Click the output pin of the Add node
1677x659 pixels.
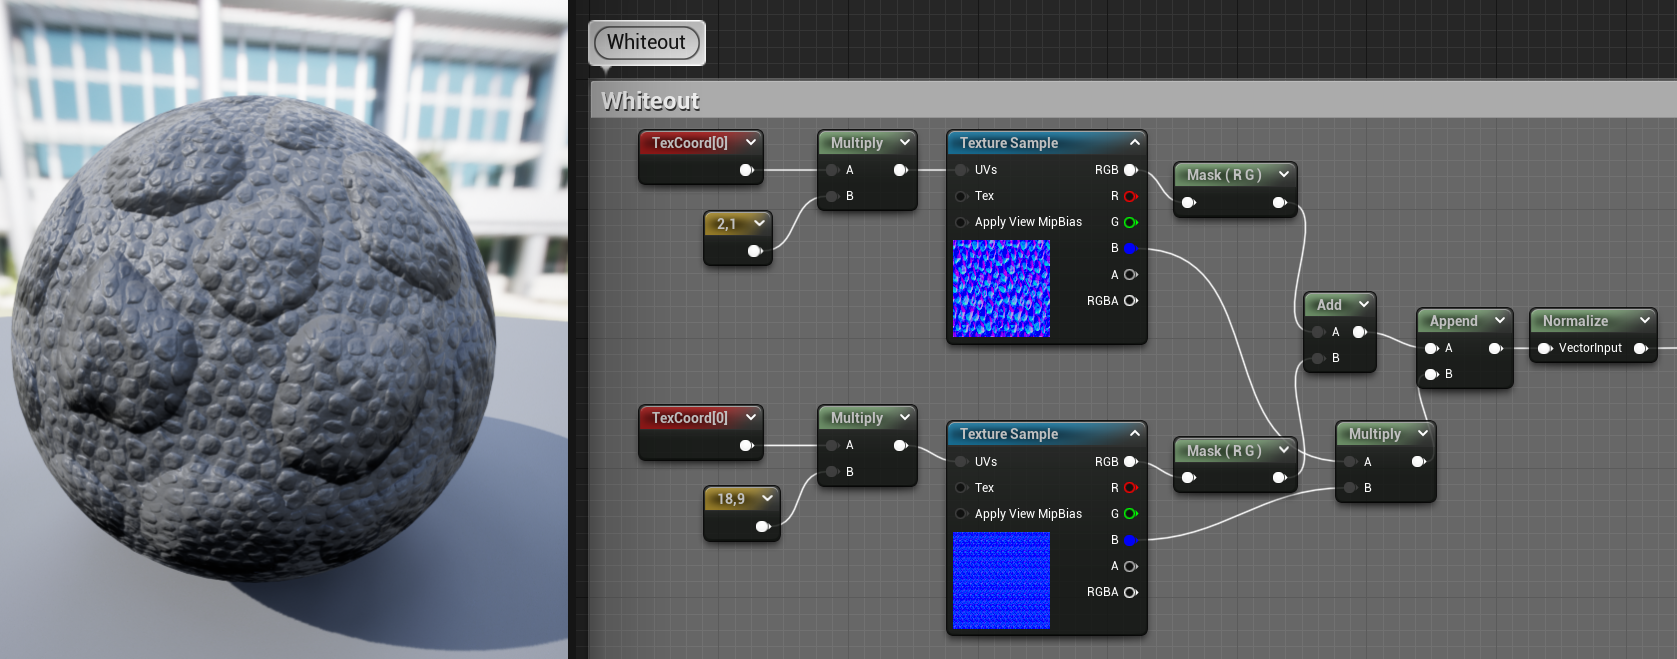click(x=1360, y=332)
